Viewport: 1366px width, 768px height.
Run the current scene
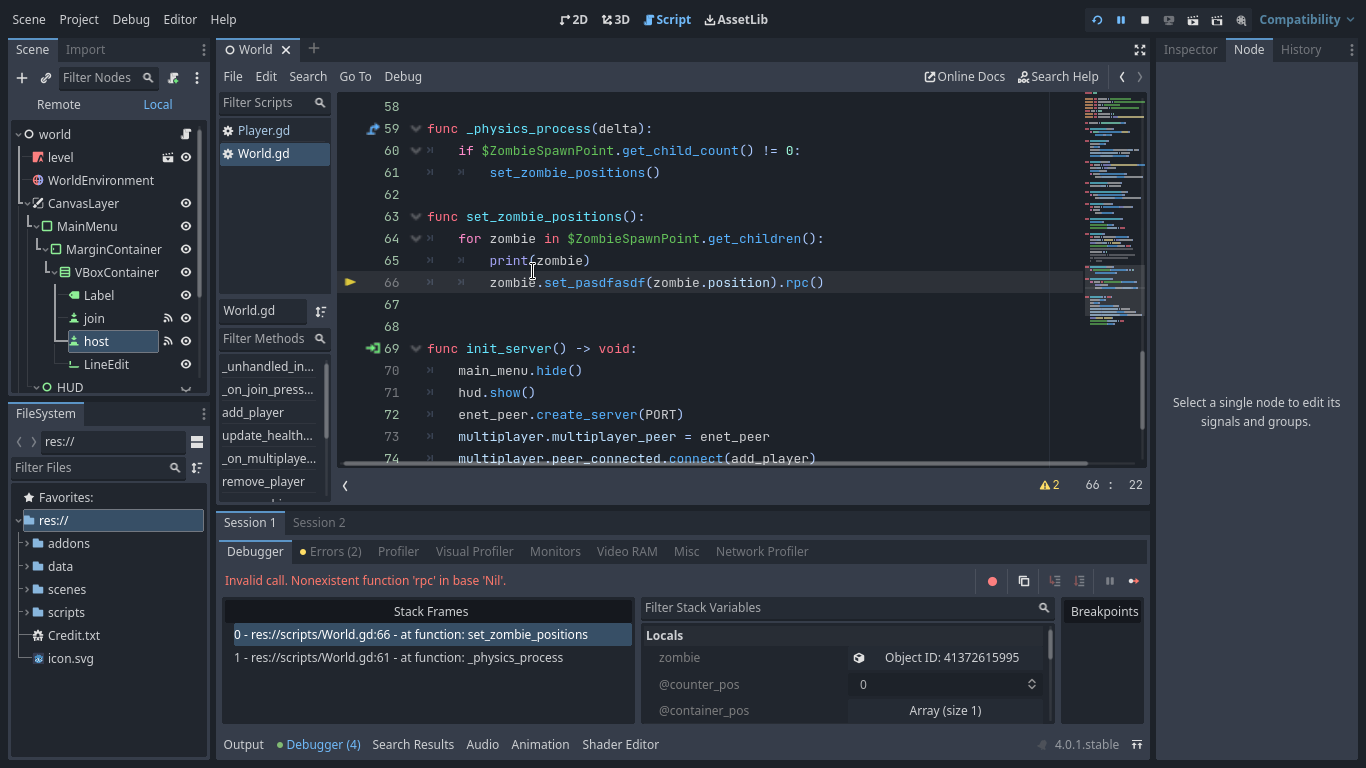(1192, 19)
